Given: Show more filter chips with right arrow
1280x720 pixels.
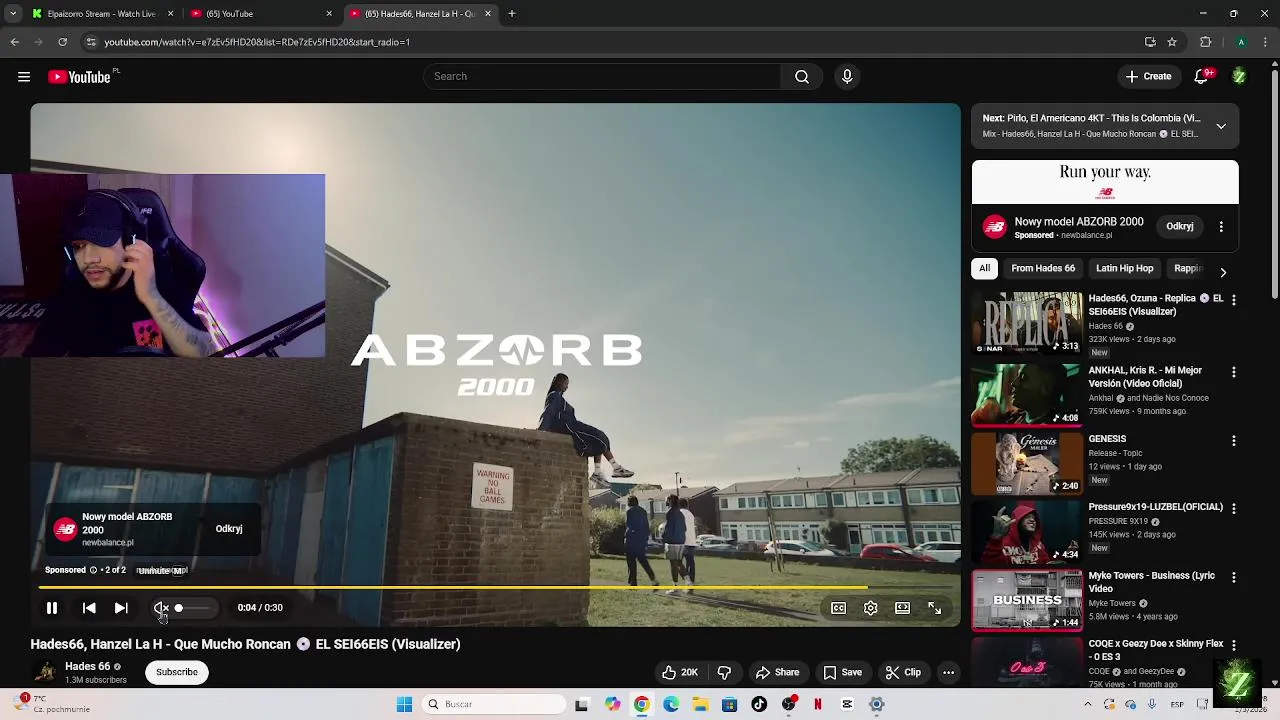Looking at the screenshot, I should (1223, 272).
